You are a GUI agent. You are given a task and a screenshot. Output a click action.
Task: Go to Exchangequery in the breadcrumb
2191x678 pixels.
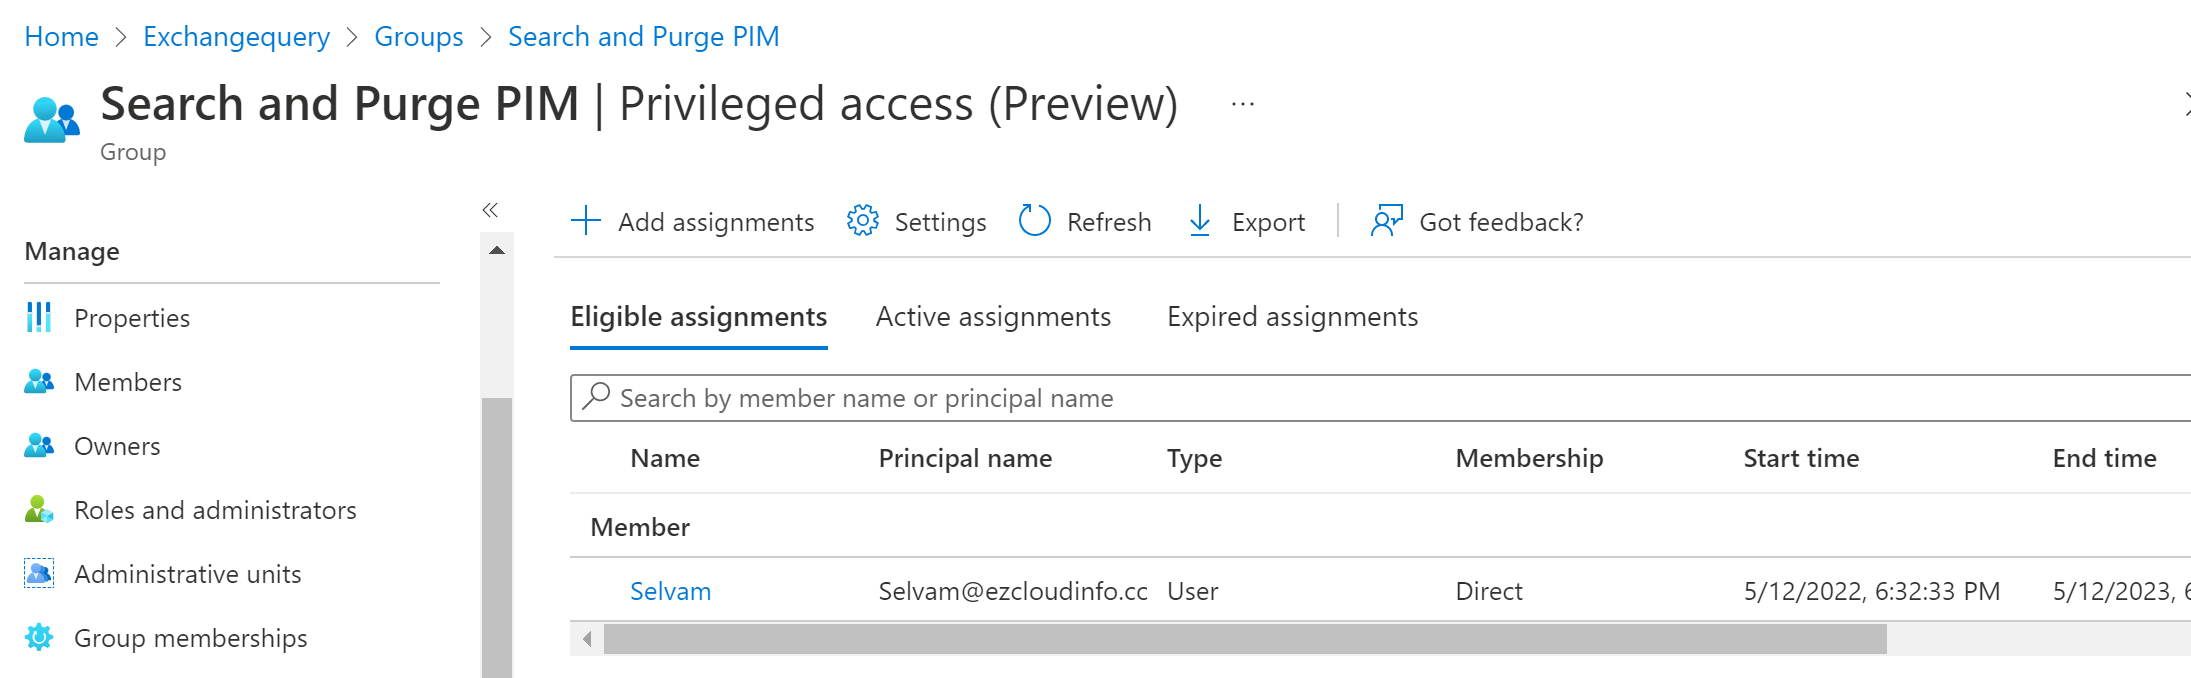[236, 37]
